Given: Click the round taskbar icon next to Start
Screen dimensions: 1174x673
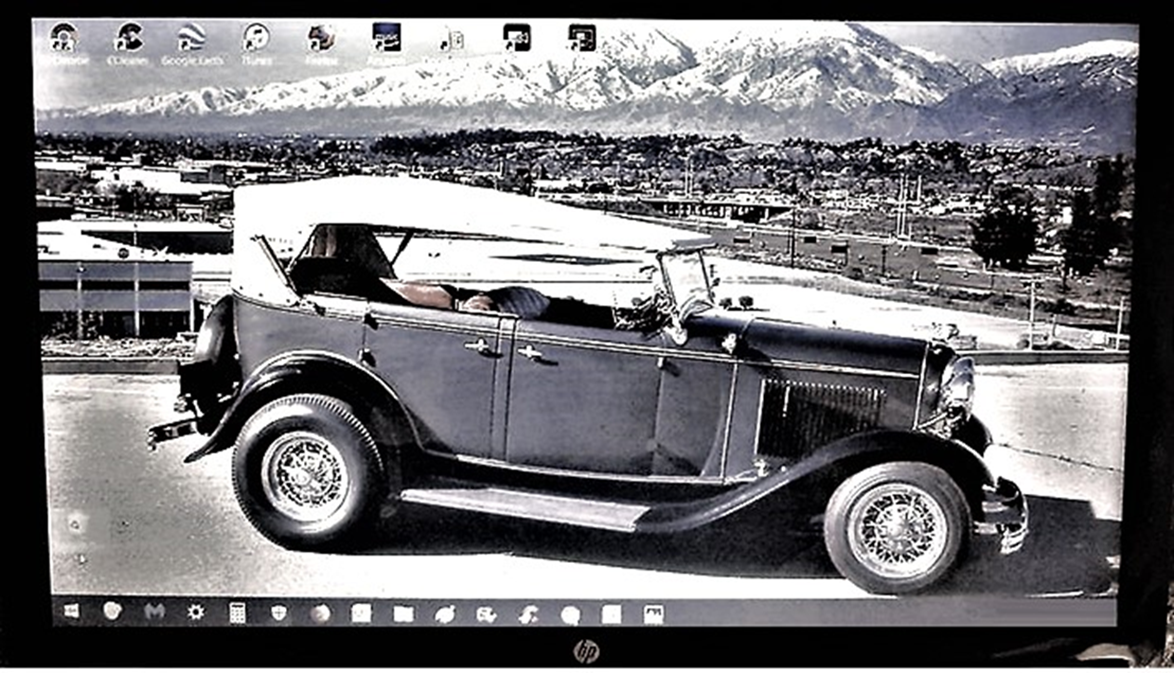Looking at the screenshot, I should click(x=112, y=611).
